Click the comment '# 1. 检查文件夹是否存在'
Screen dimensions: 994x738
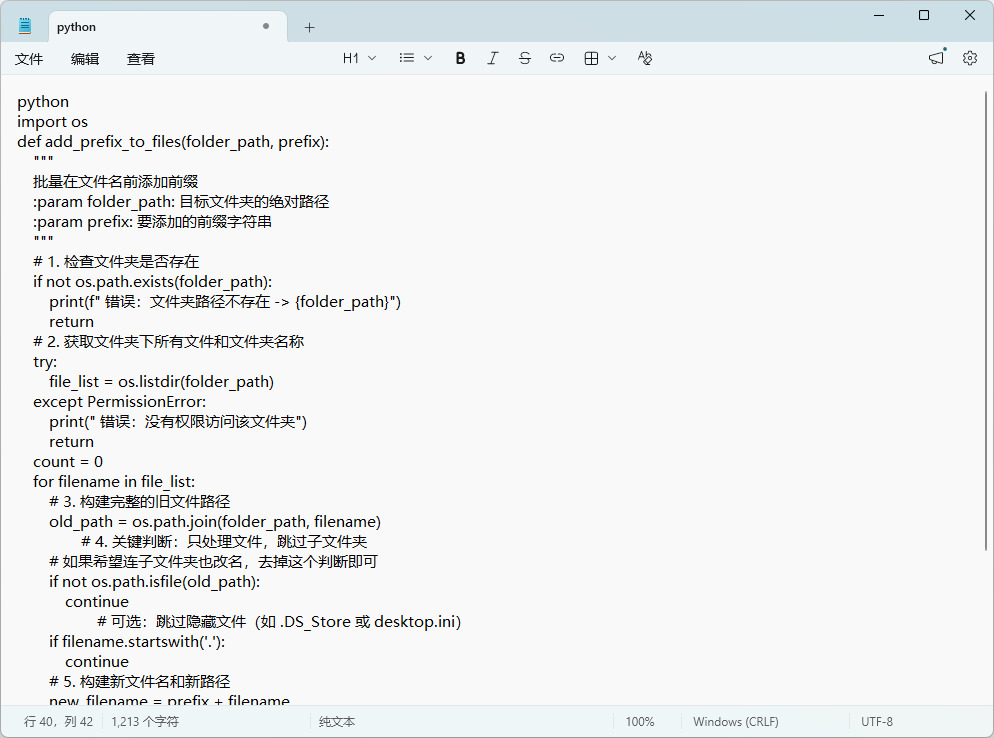click(x=116, y=262)
